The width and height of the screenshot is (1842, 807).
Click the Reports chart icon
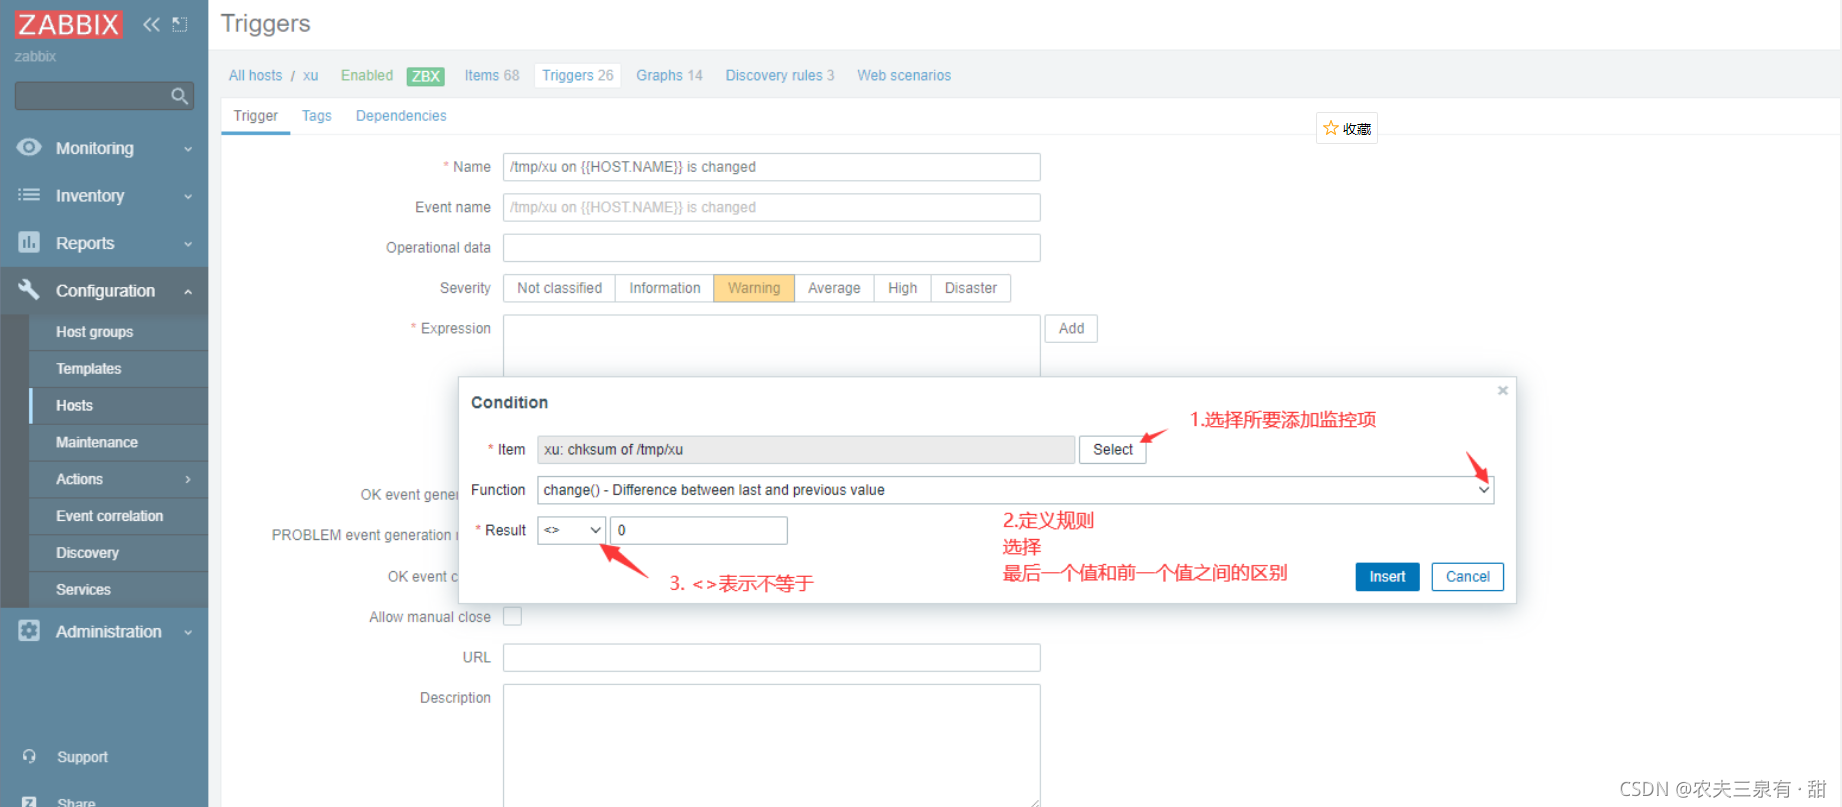tap(29, 242)
